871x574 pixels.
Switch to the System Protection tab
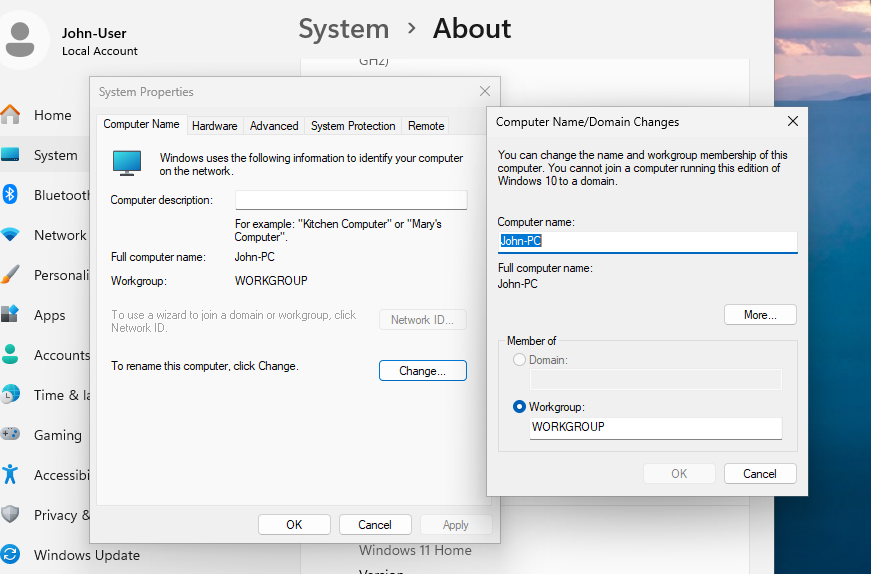coord(353,126)
